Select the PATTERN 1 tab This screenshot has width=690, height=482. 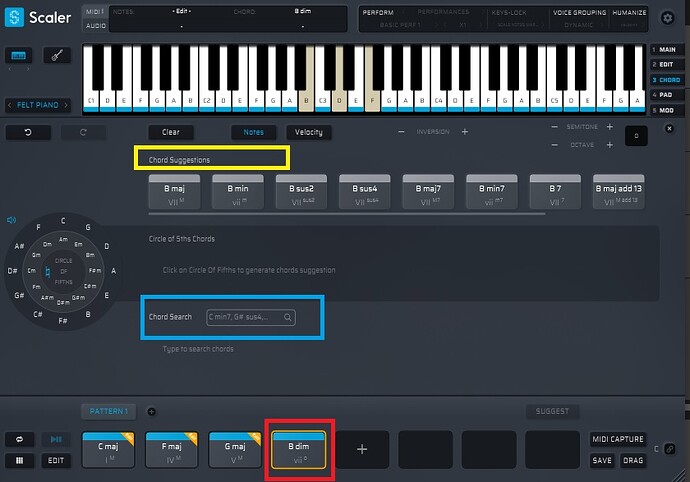(109, 412)
